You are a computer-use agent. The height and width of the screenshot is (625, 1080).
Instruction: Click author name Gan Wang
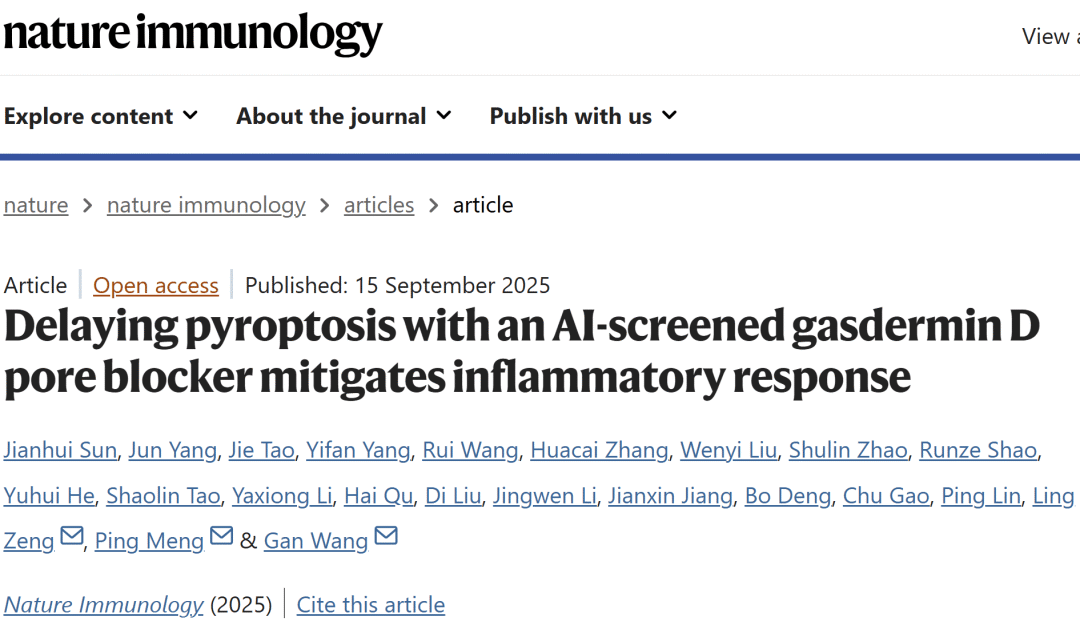(316, 541)
